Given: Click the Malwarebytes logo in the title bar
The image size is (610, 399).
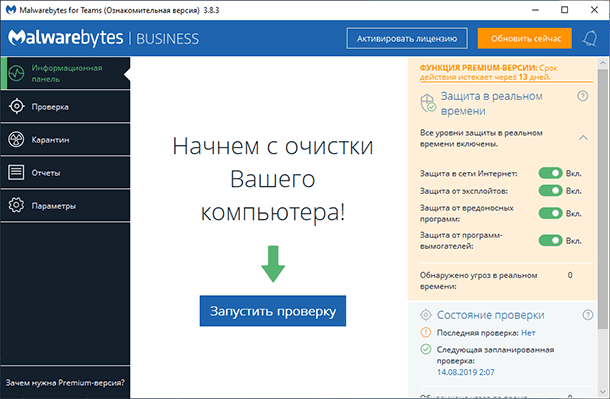Looking at the screenshot, I should tap(11, 10).
